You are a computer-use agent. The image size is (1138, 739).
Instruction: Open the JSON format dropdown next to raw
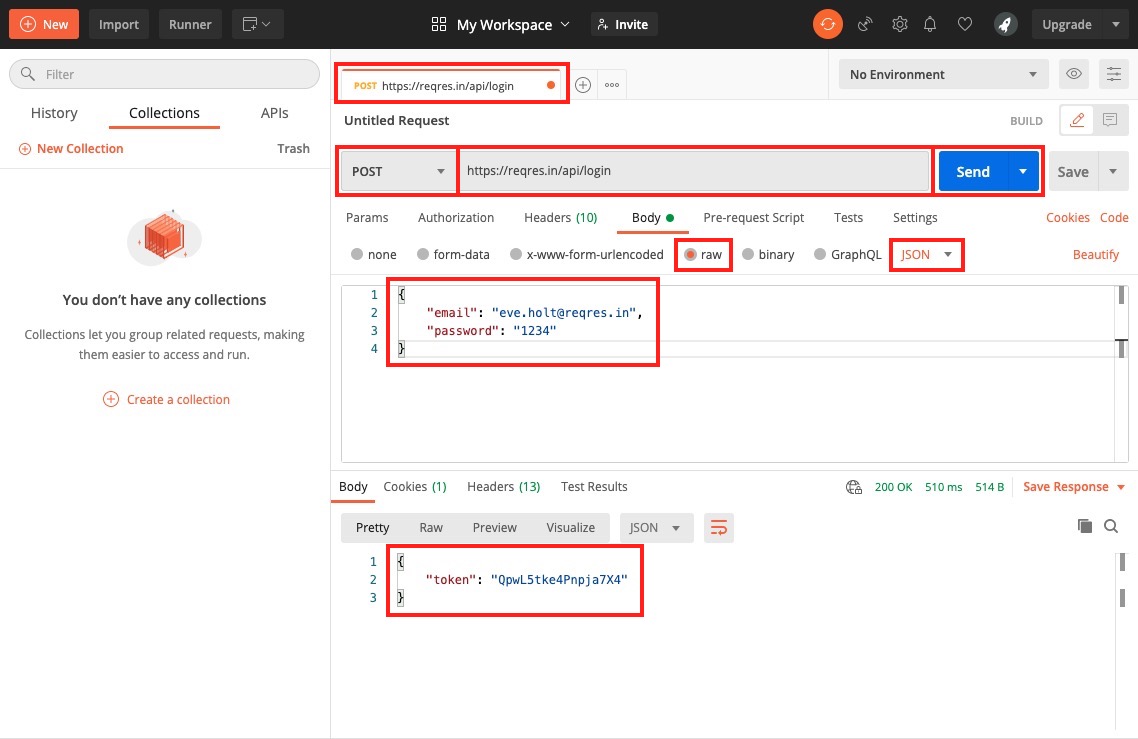click(x=926, y=255)
